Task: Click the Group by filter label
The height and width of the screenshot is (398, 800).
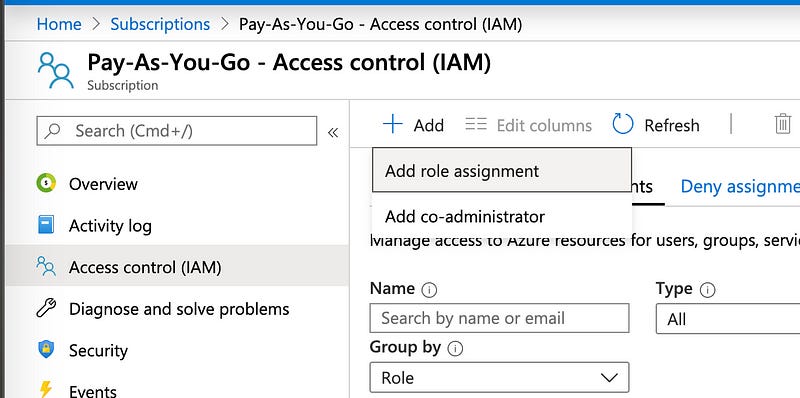Action: [405, 347]
